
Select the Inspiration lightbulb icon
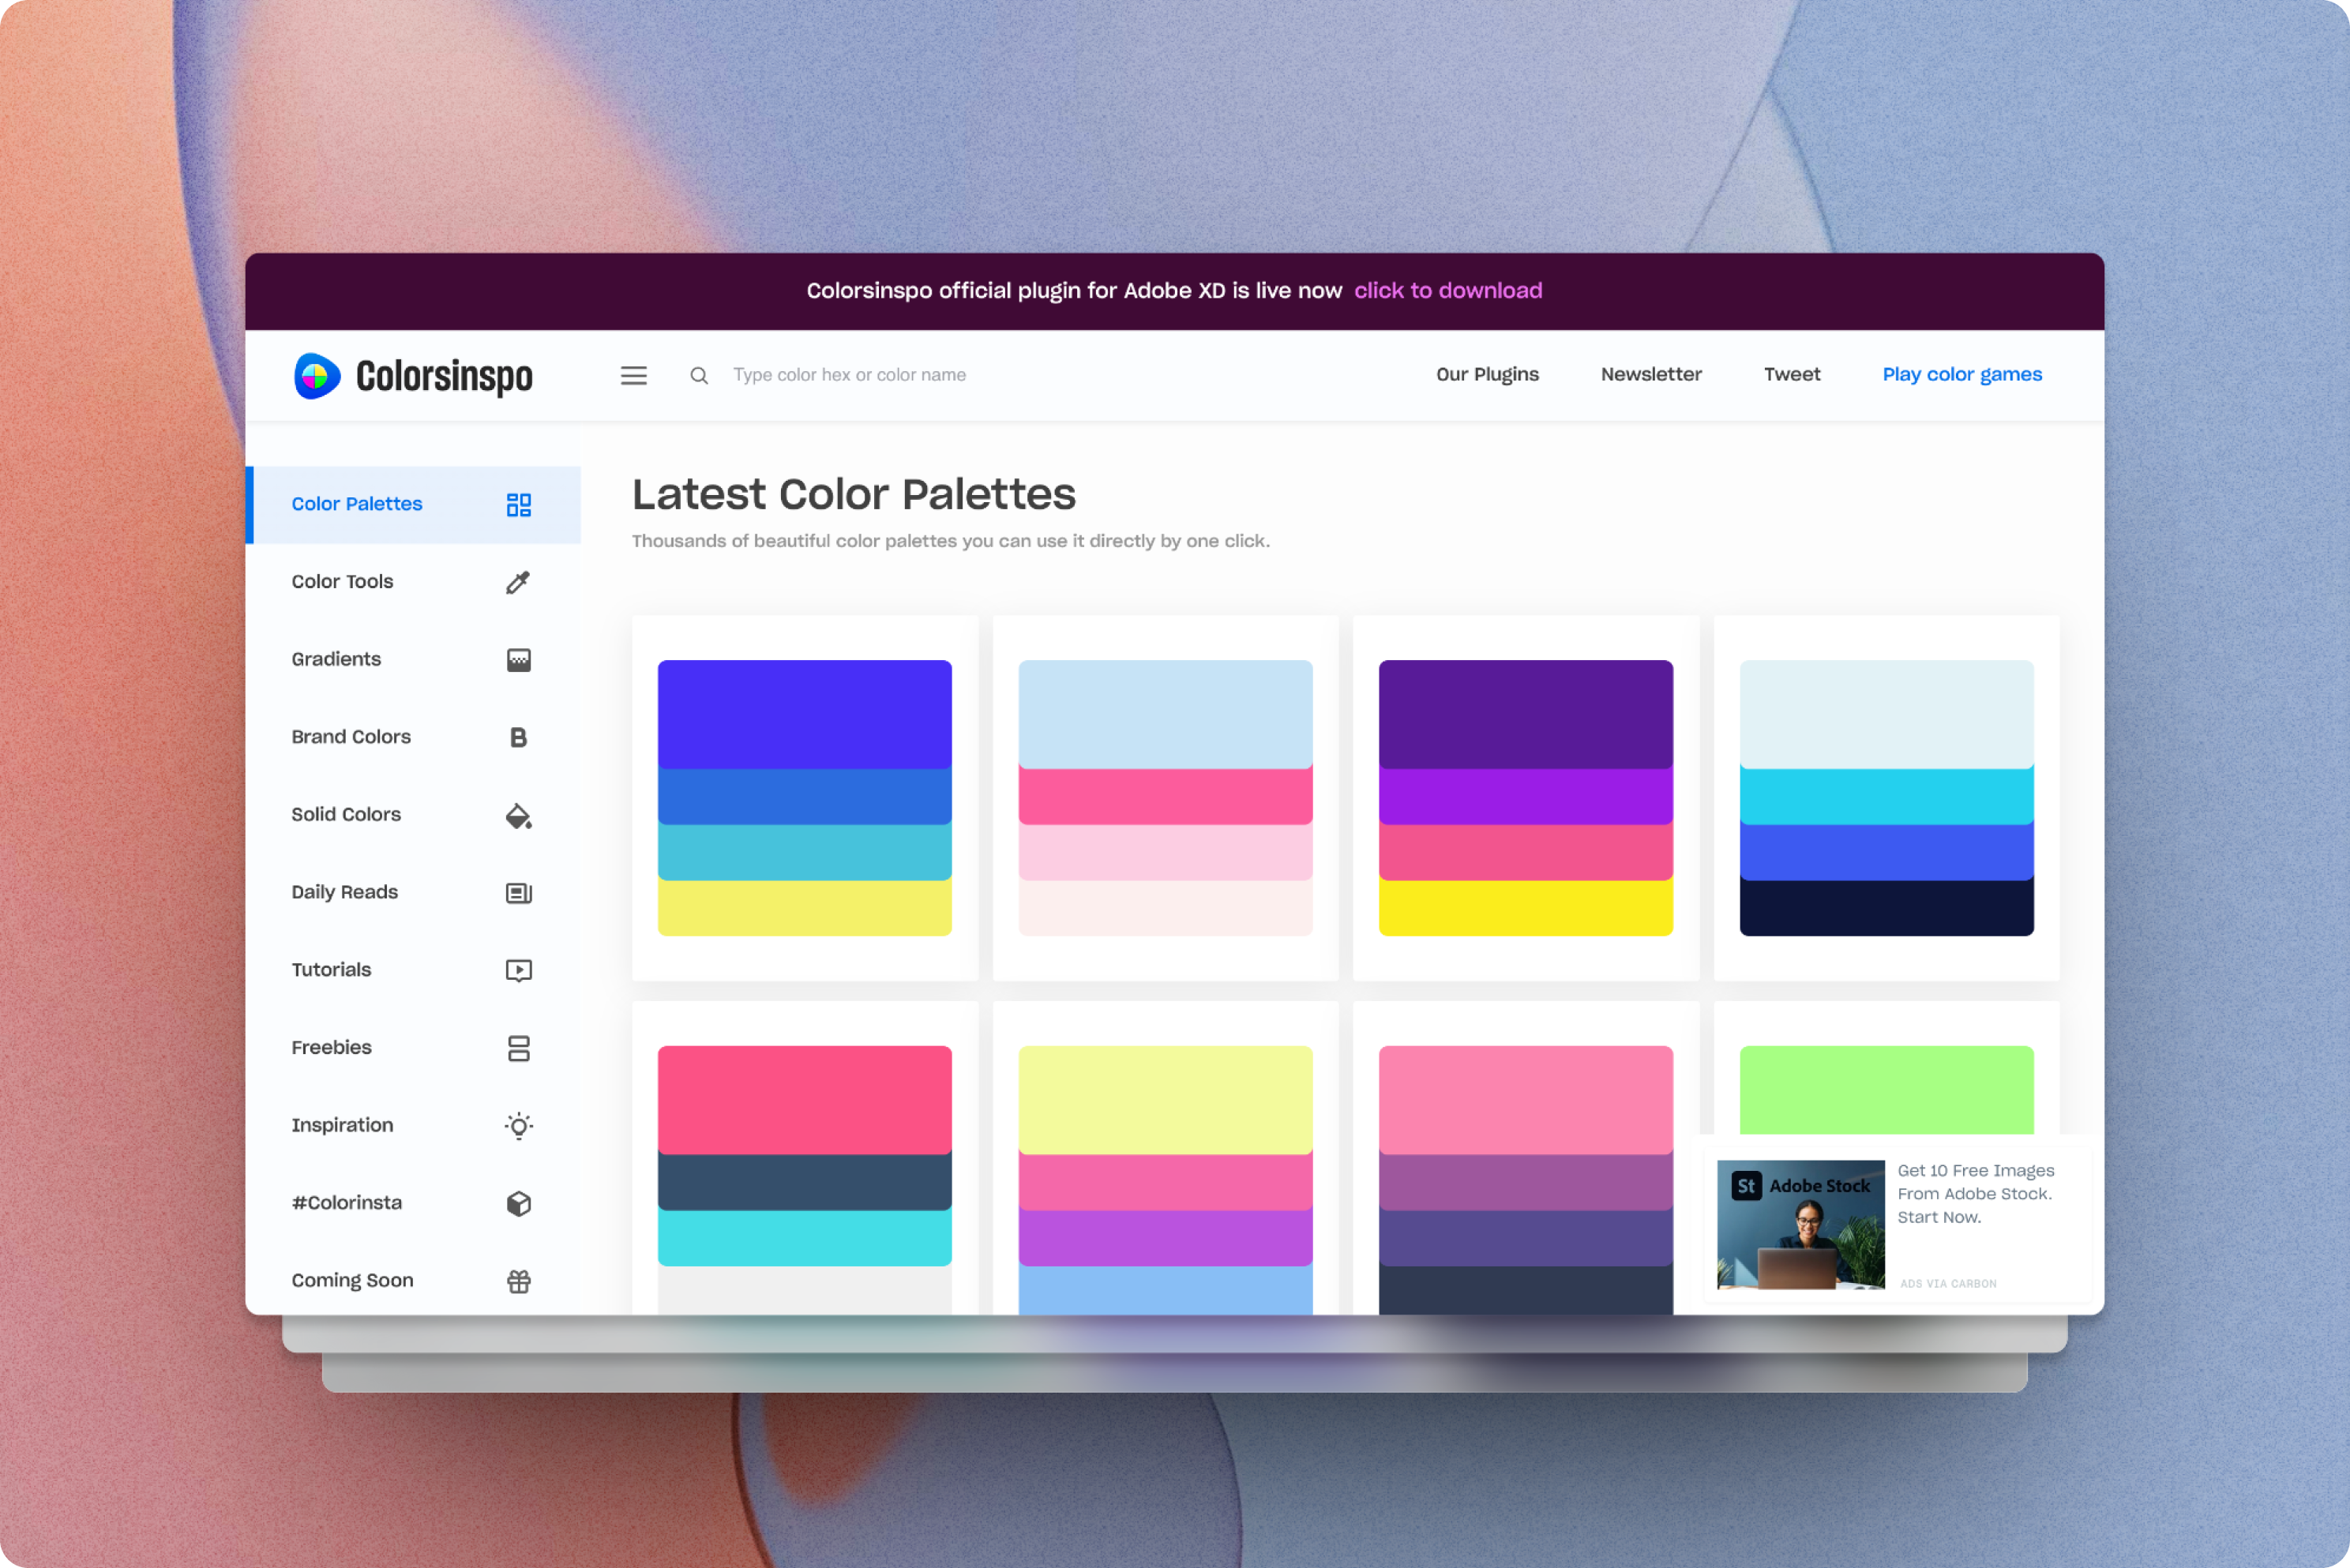pyautogui.click(x=518, y=1125)
